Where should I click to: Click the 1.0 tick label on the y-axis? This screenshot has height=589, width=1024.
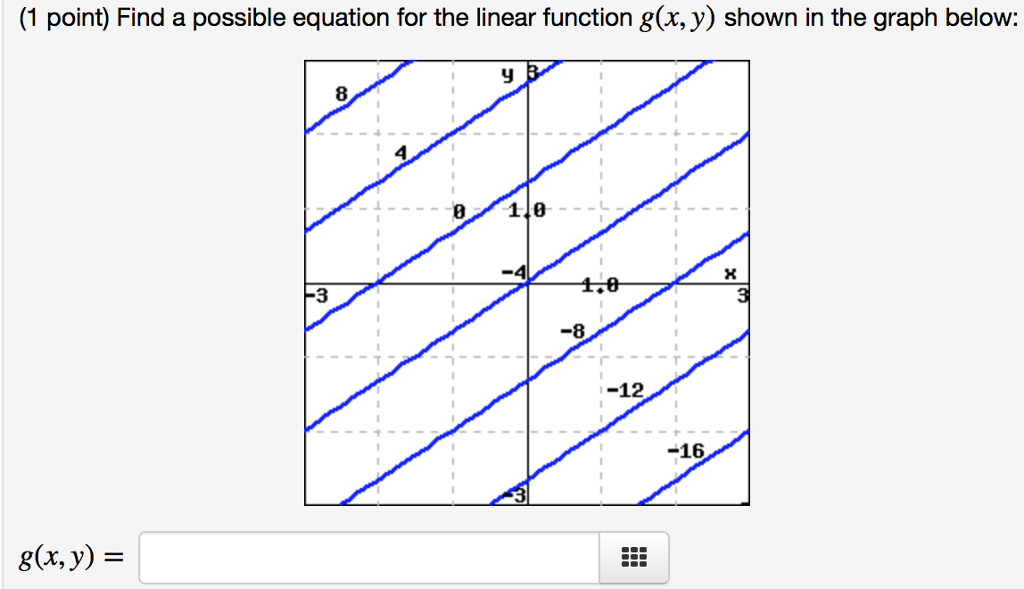527,212
